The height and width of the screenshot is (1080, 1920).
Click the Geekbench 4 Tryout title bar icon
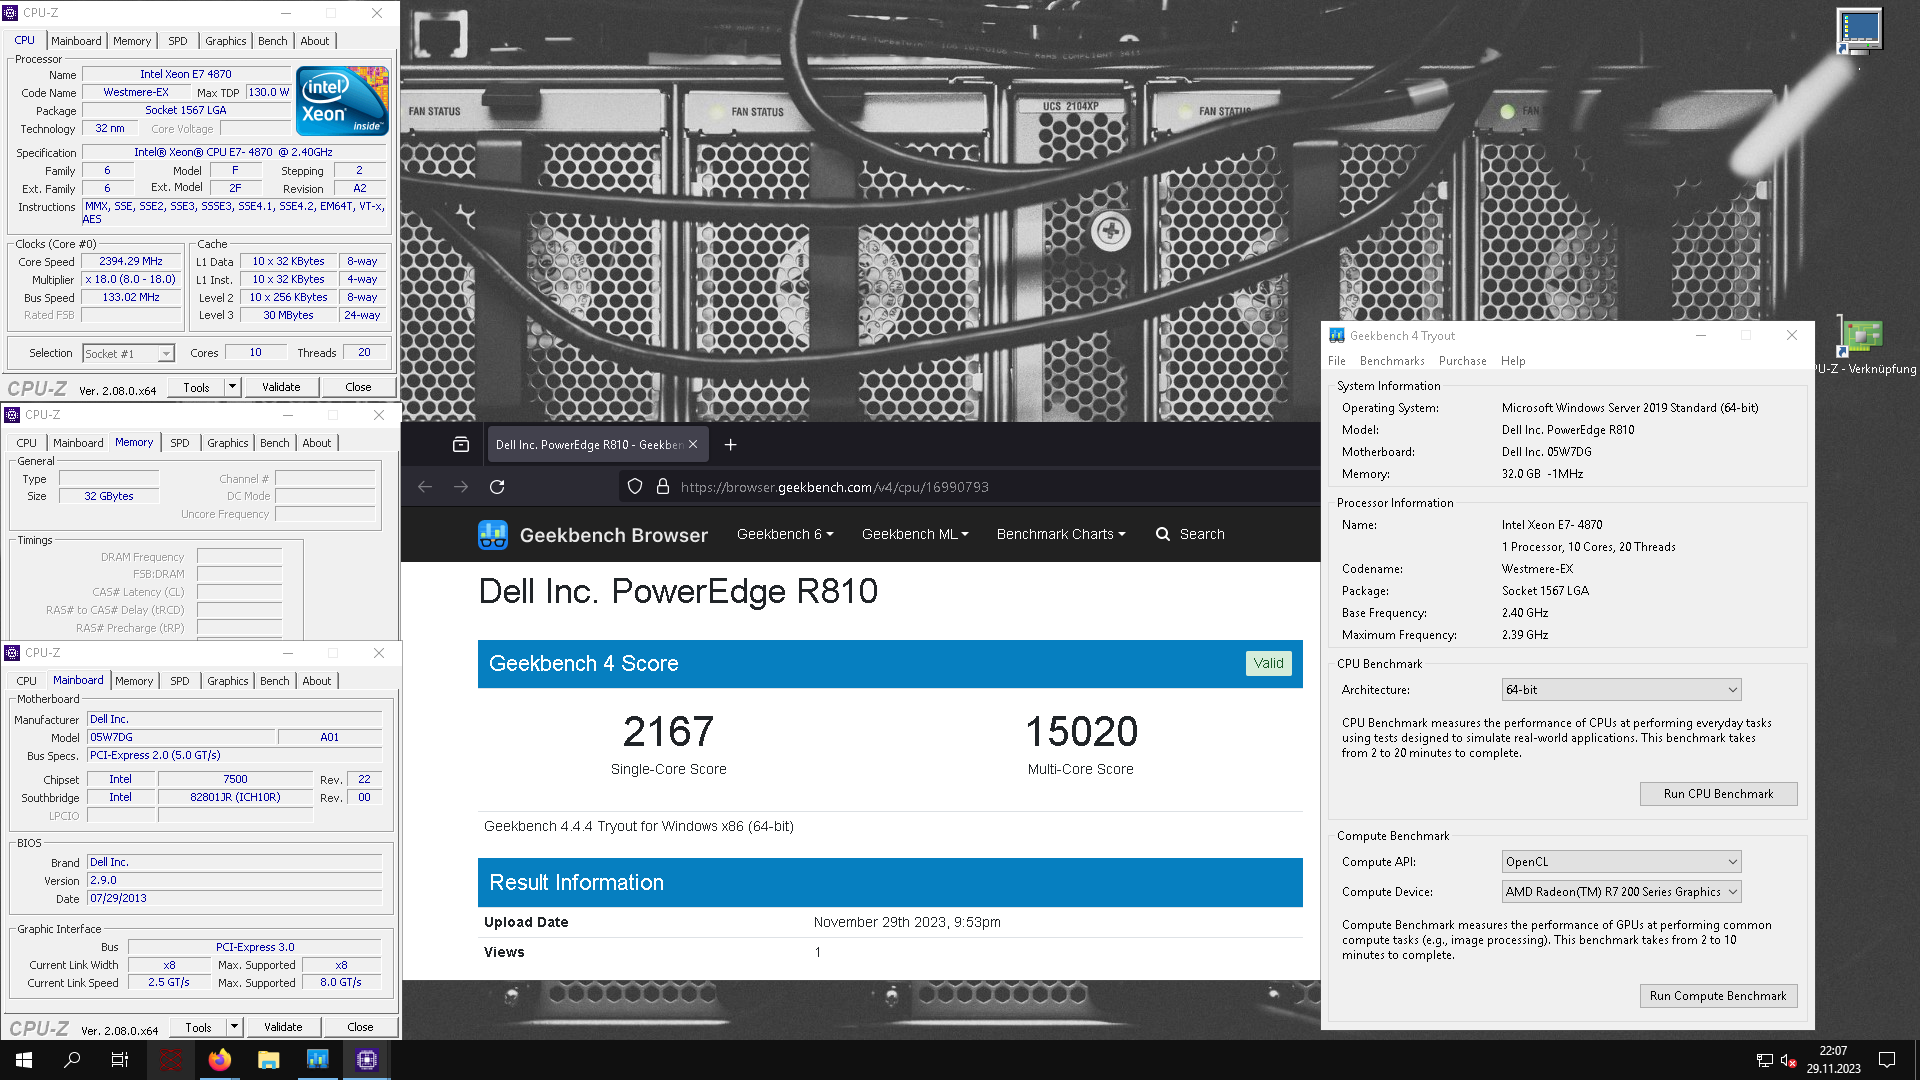click(x=1337, y=336)
